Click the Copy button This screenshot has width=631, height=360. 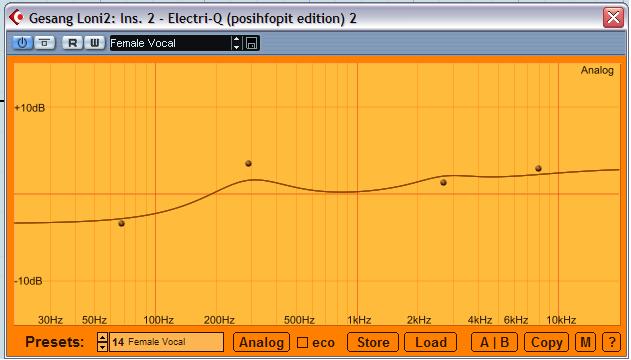[546, 342]
